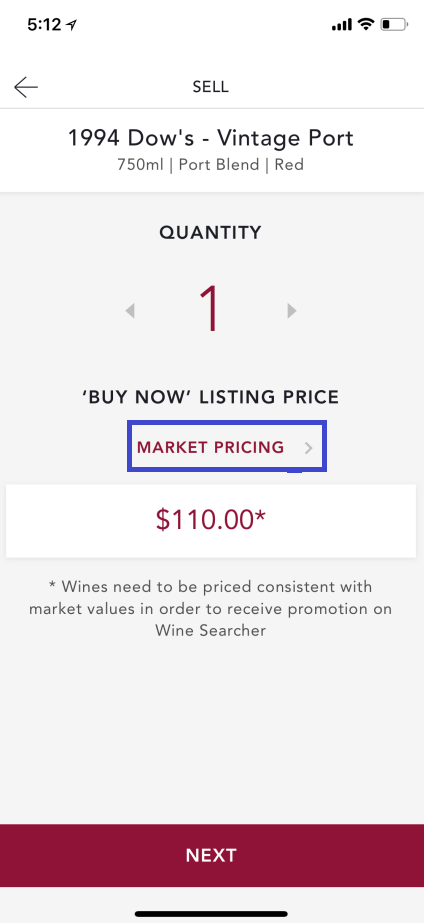Decrease quantity with left arrow
The image size is (424, 923).
130,310
